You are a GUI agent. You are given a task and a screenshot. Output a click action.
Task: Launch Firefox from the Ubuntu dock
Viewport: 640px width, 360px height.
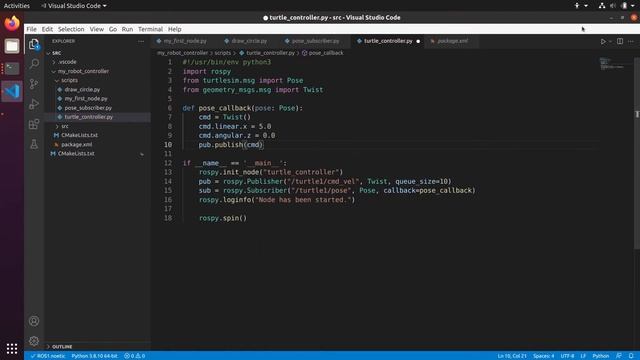pyautogui.click(x=12, y=23)
